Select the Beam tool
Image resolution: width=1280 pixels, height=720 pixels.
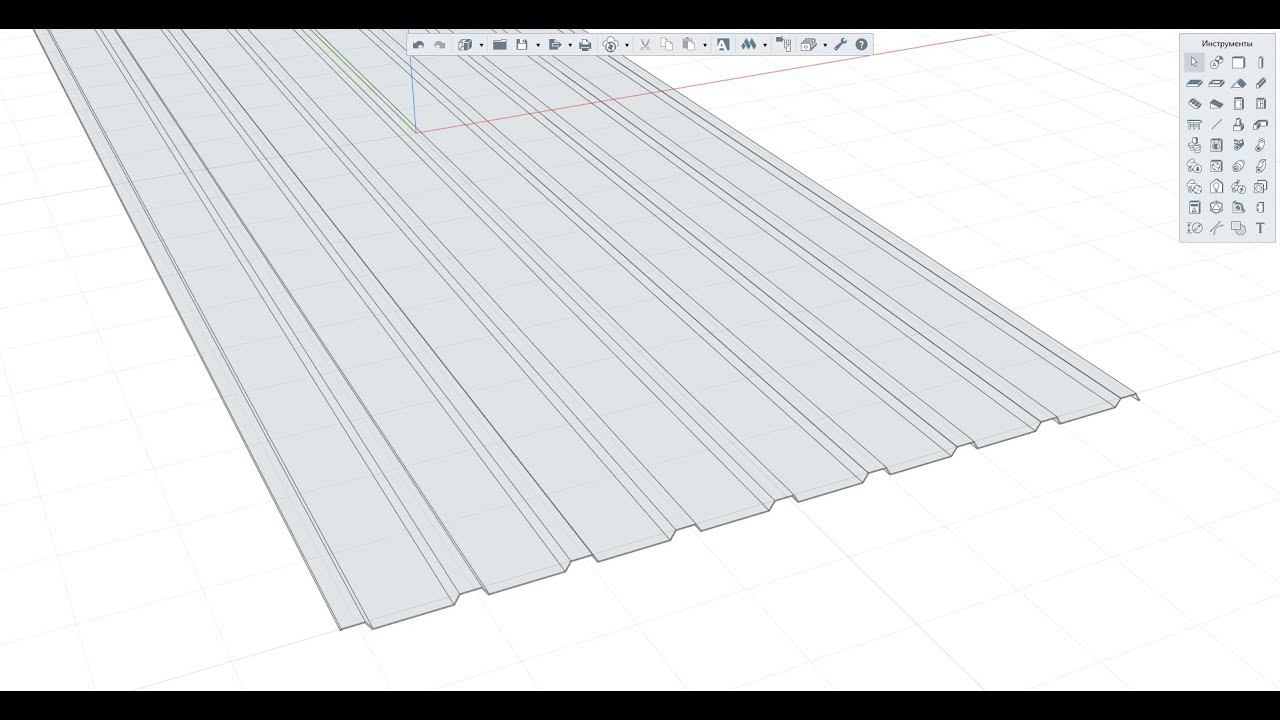pos(1261,83)
